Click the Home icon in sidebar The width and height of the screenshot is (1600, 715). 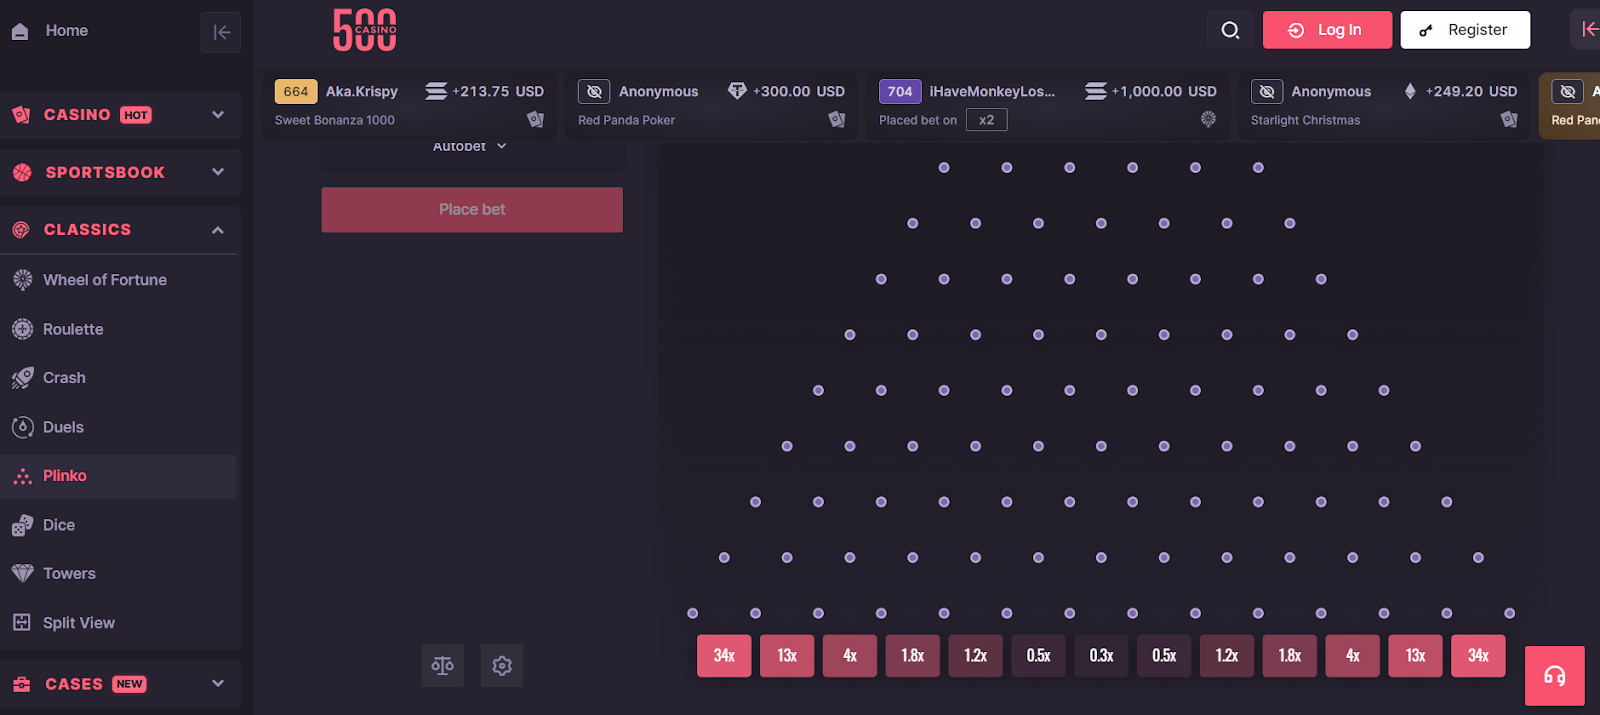coord(20,31)
